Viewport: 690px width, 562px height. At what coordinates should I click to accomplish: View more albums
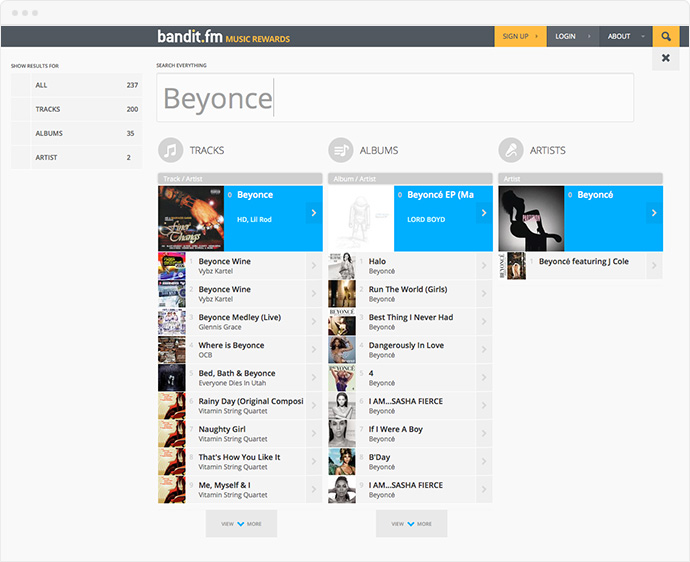coord(411,524)
